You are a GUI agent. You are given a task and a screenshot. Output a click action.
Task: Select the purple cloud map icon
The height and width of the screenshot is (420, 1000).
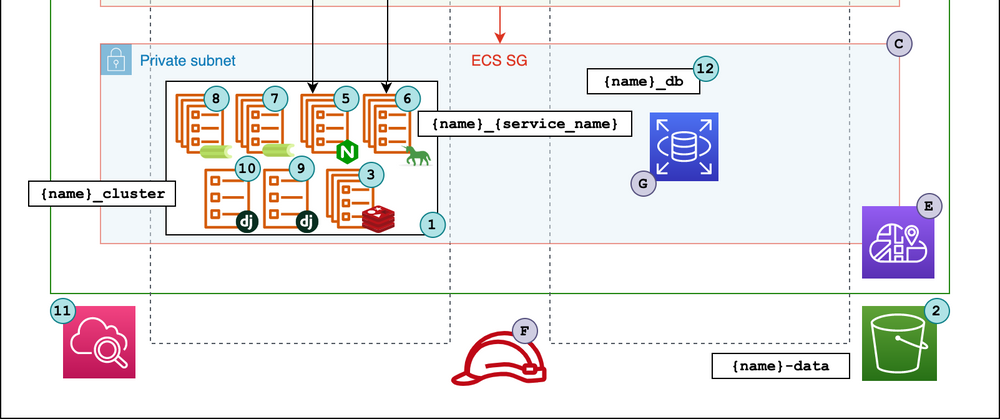[x=899, y=242]
